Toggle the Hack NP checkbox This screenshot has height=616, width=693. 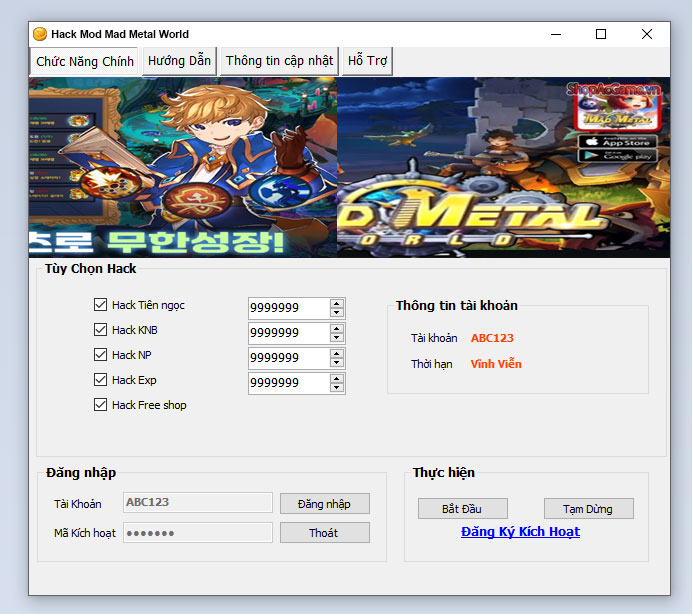click(100, 355)
